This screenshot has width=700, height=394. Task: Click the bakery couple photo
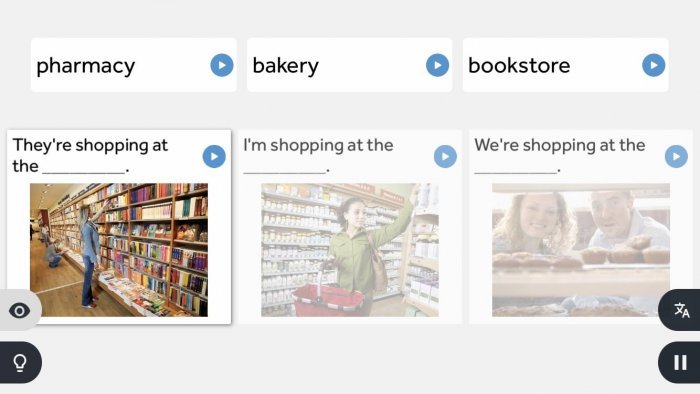point(581,250)
